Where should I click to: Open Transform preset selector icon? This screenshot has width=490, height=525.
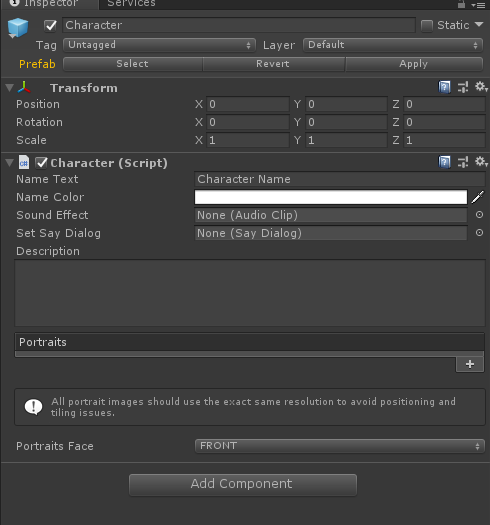(463, 87)
